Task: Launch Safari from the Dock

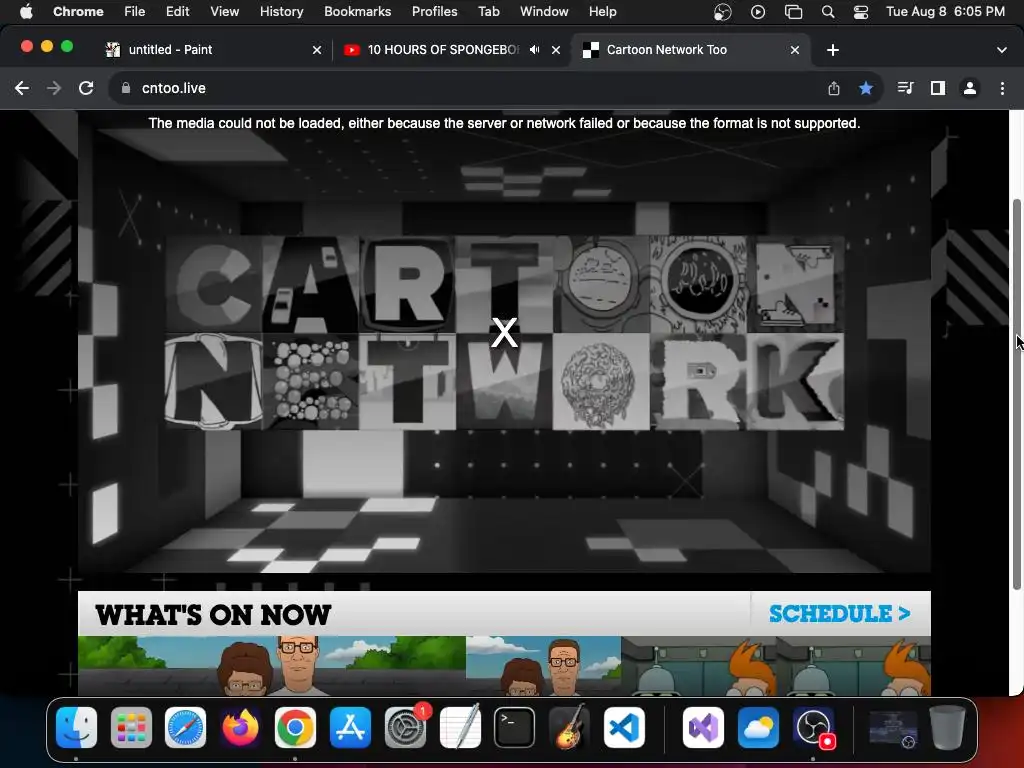Action: pyautogui.click(x=185, y=728)
